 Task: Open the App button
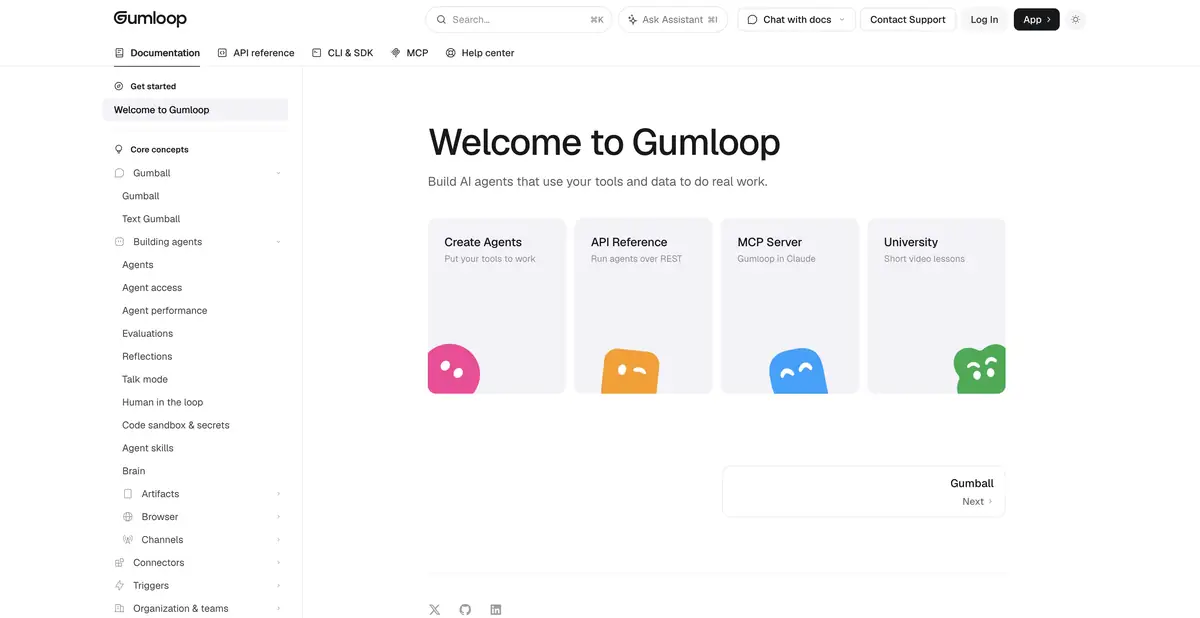coord(1036,19)
